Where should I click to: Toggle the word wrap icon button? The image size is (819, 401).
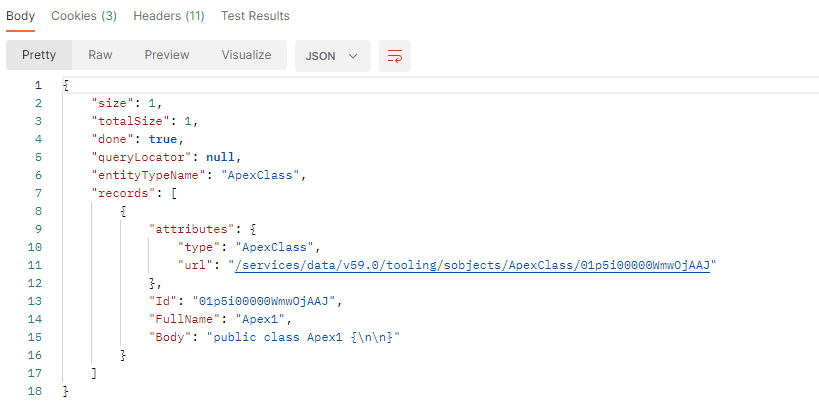(x=395, y=56)
